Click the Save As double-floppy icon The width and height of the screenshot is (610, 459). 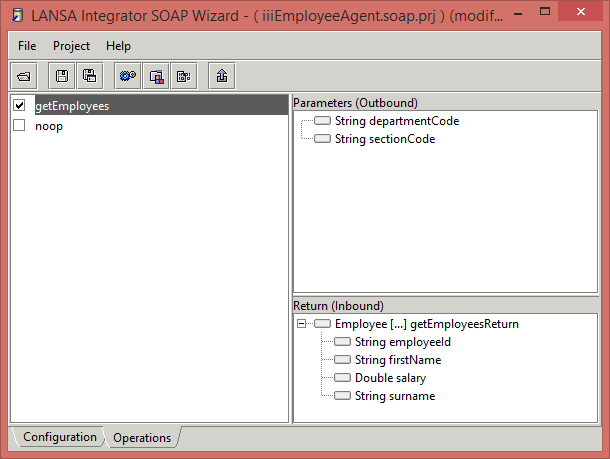pyautogui.click(x=89, y=76)
